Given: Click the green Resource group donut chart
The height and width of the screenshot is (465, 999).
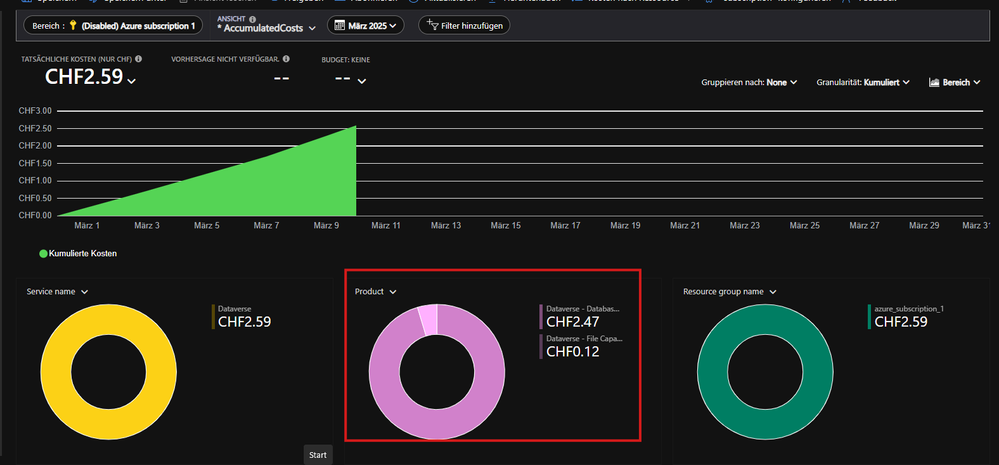Looking at the screenshot, I should 714,371.
